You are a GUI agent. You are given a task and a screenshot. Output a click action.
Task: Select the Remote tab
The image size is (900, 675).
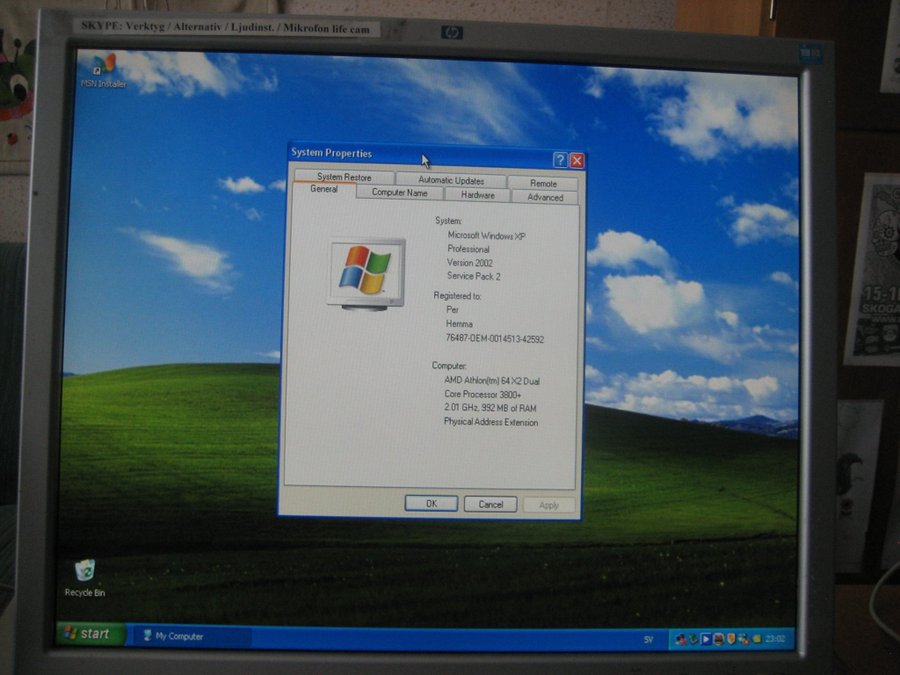pyautogui.click(x=544, y=183)
